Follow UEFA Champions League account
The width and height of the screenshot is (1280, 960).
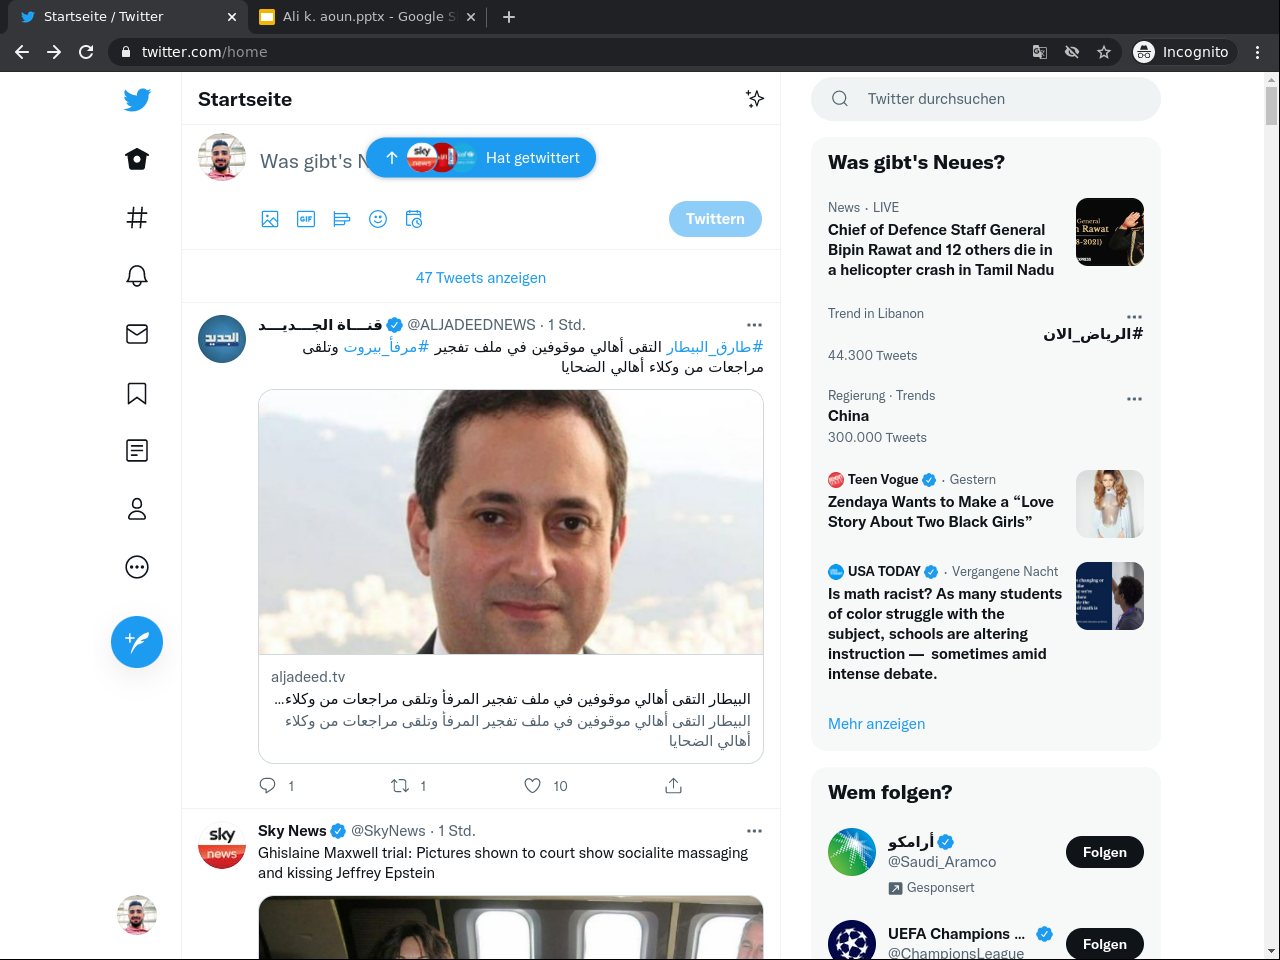point(1105,944)
